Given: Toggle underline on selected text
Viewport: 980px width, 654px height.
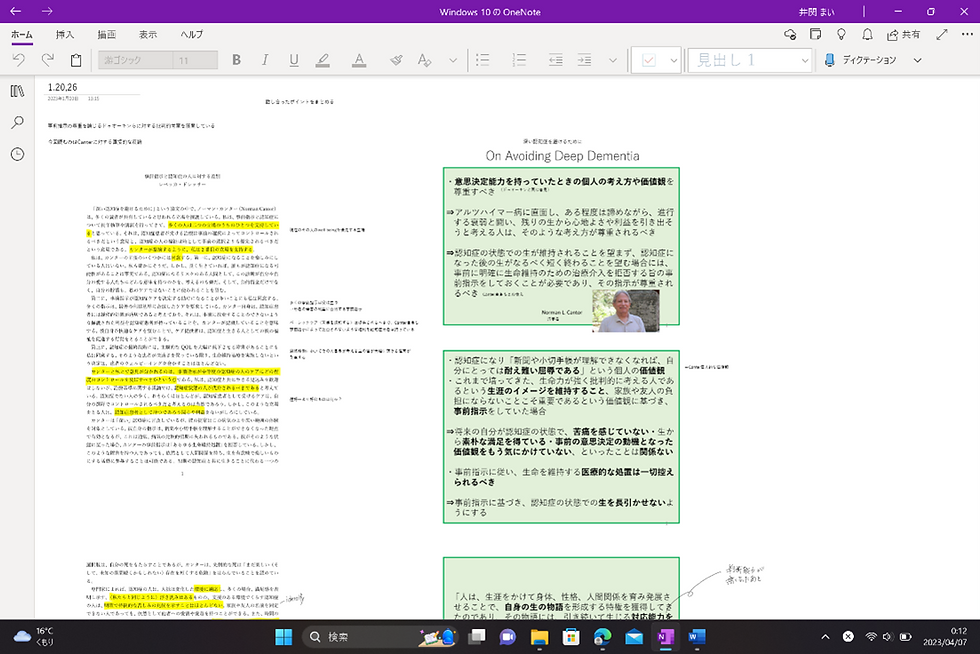Looking at the screenshot, I should [x=293, y=60].
